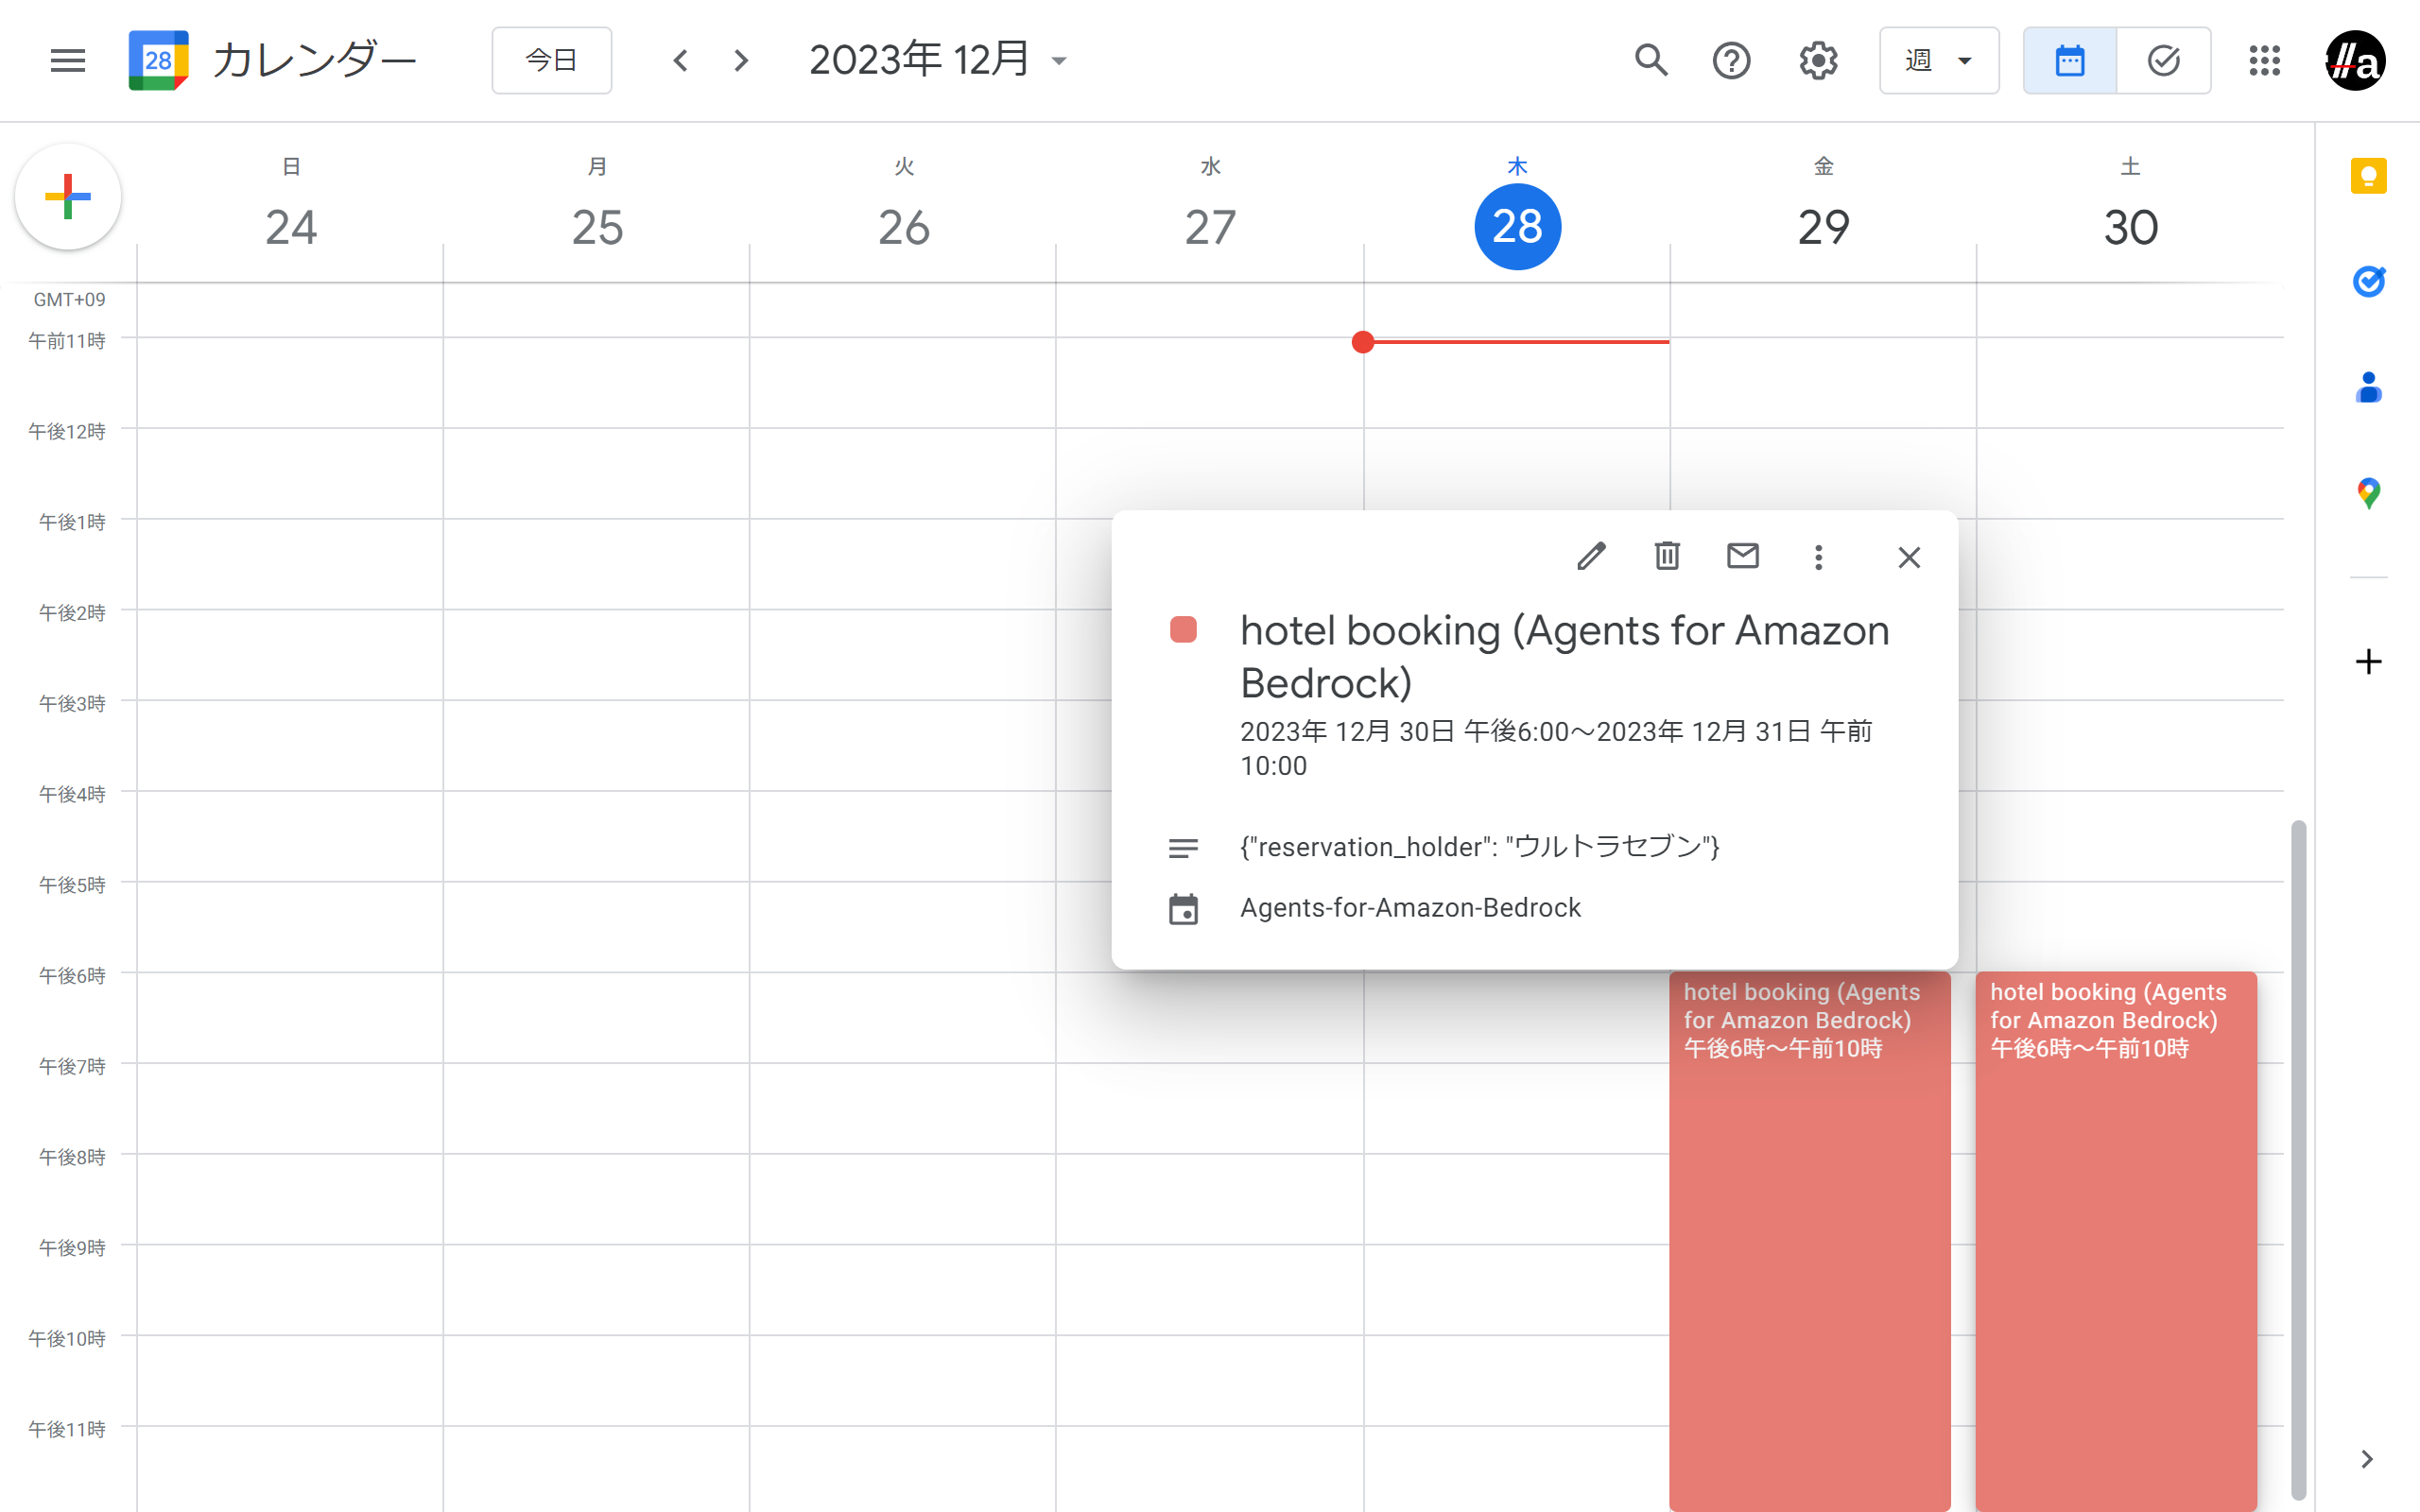The height and width of the screenshot is (1512, 2420).
Task: Click the pencil edit event icon
Action: [x=1591, y=556]
